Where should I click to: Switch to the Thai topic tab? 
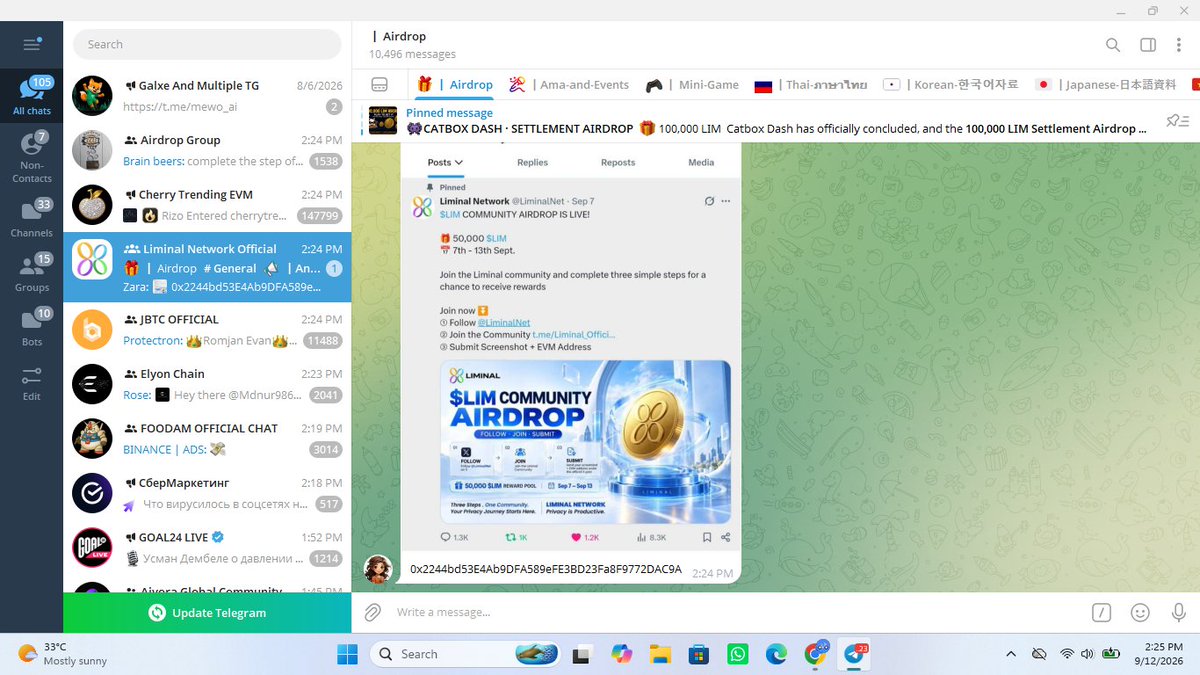pyautogui.click(x=810, y=85)
